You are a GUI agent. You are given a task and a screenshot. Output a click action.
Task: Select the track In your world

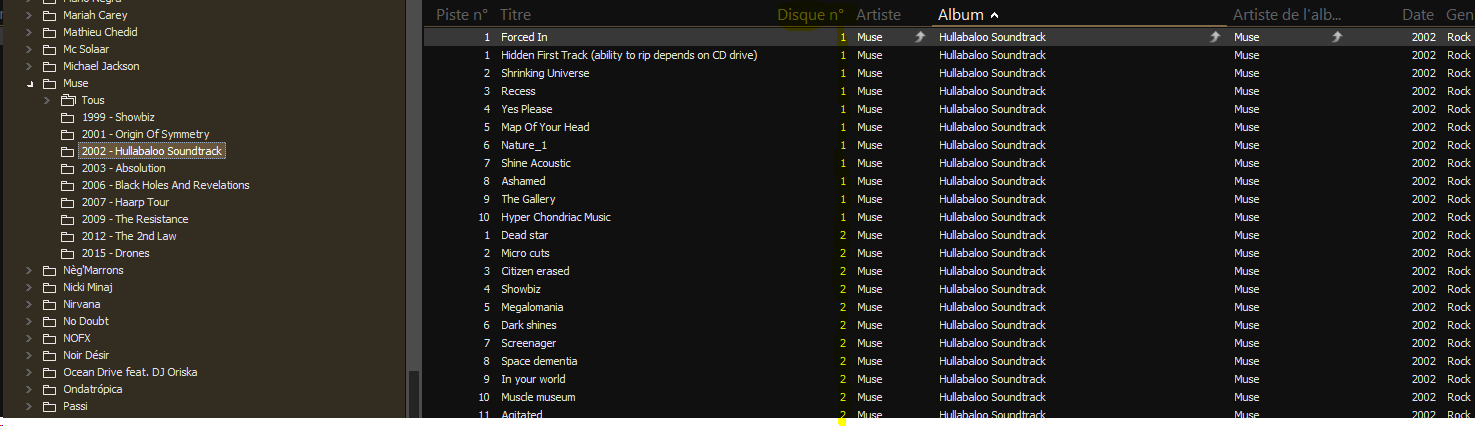pyautogui.click(x=533, y=379)
